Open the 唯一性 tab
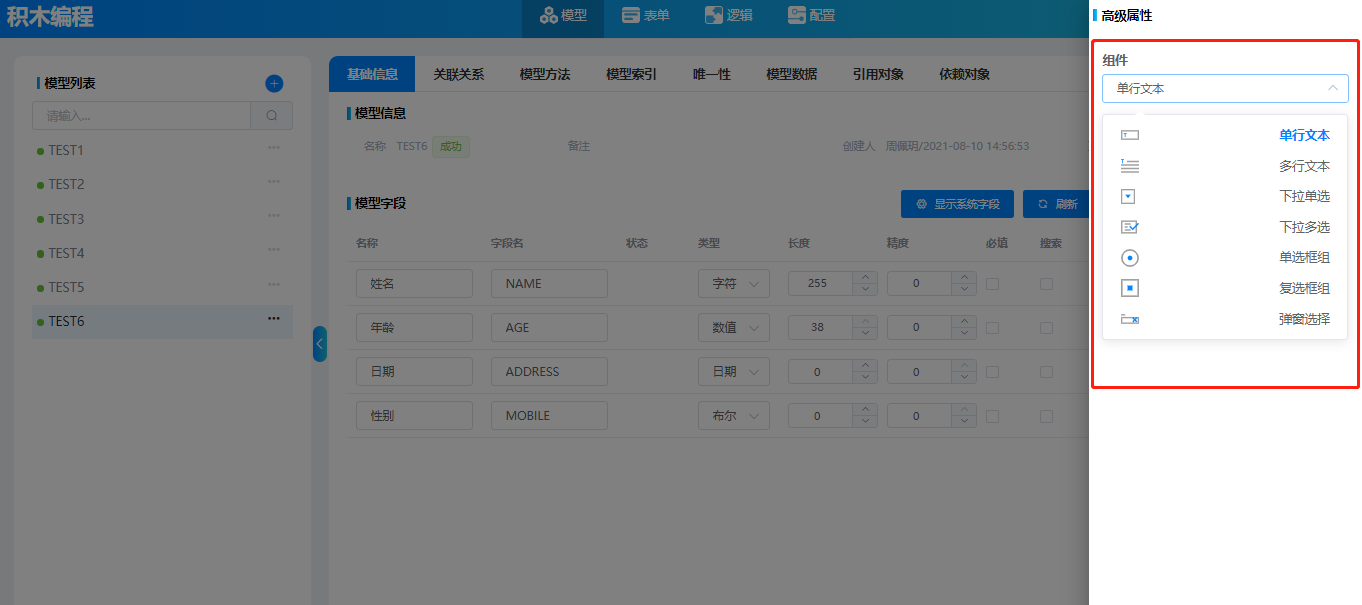The width and height of the screenshot is (1362, 605). pyautogui.click(x=712, y=74)
